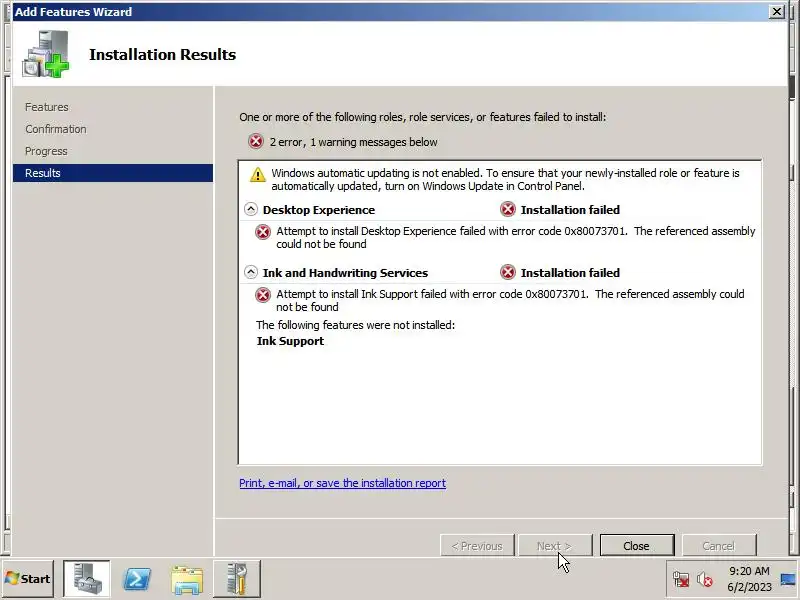This screenshot has width=800, height=600.
Task: Click the 'Installation Results' title heading
Action: click(x=162, y=55)
